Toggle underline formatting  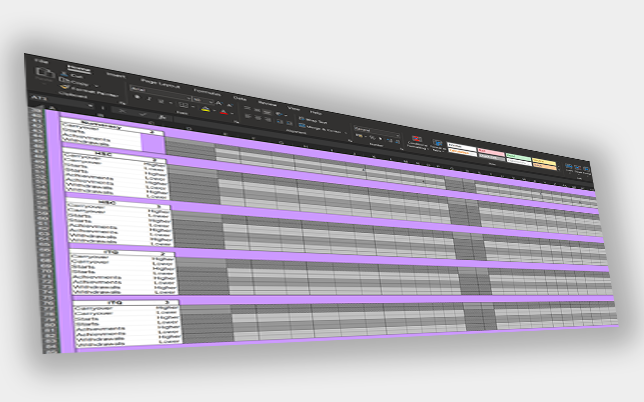(x=161, y=101)
